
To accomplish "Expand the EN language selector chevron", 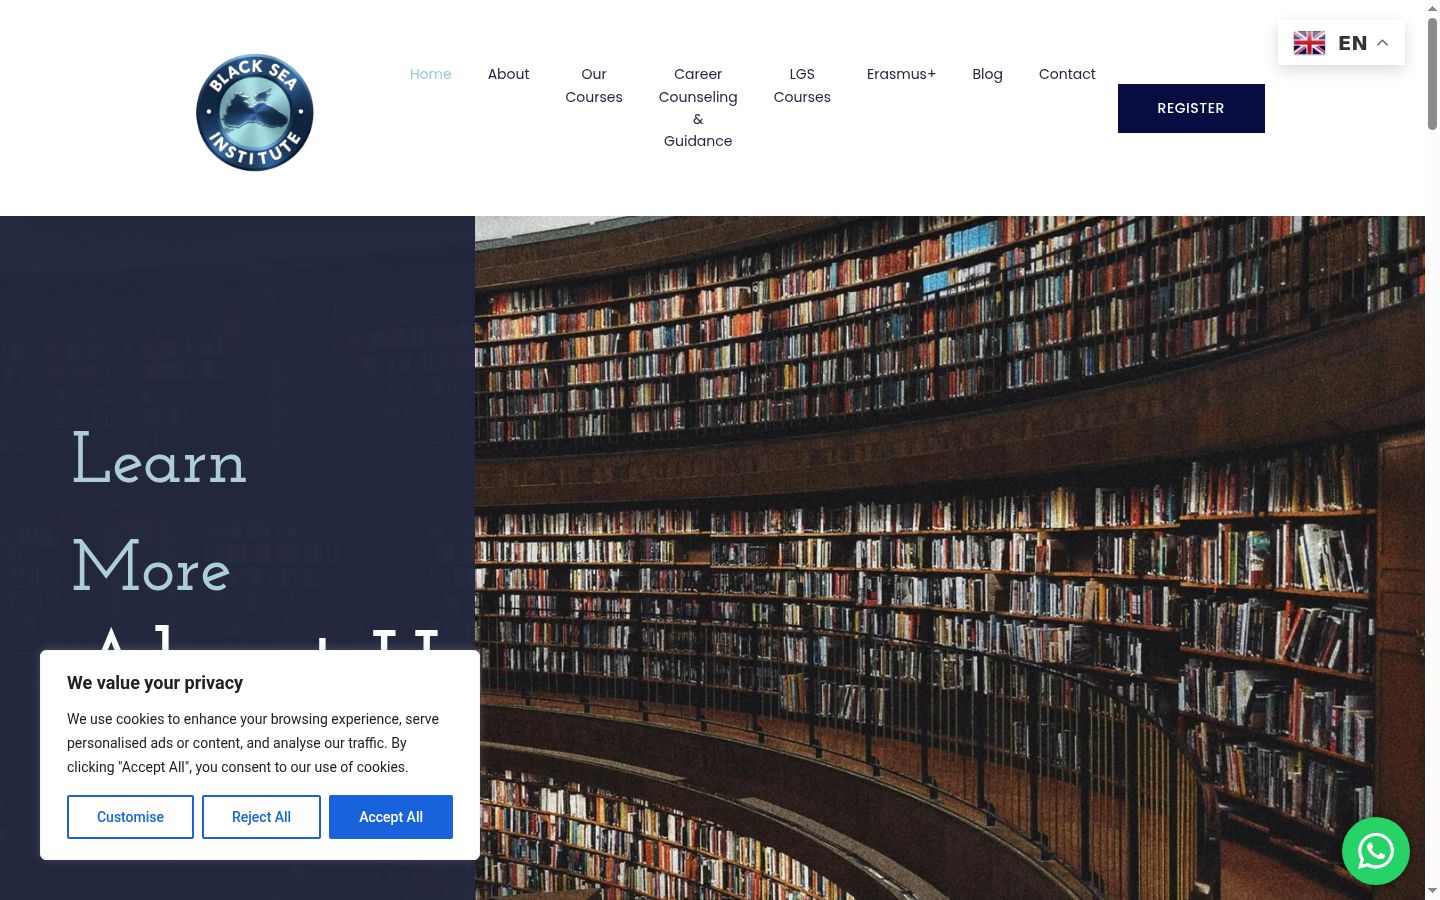I will 1383,43.
